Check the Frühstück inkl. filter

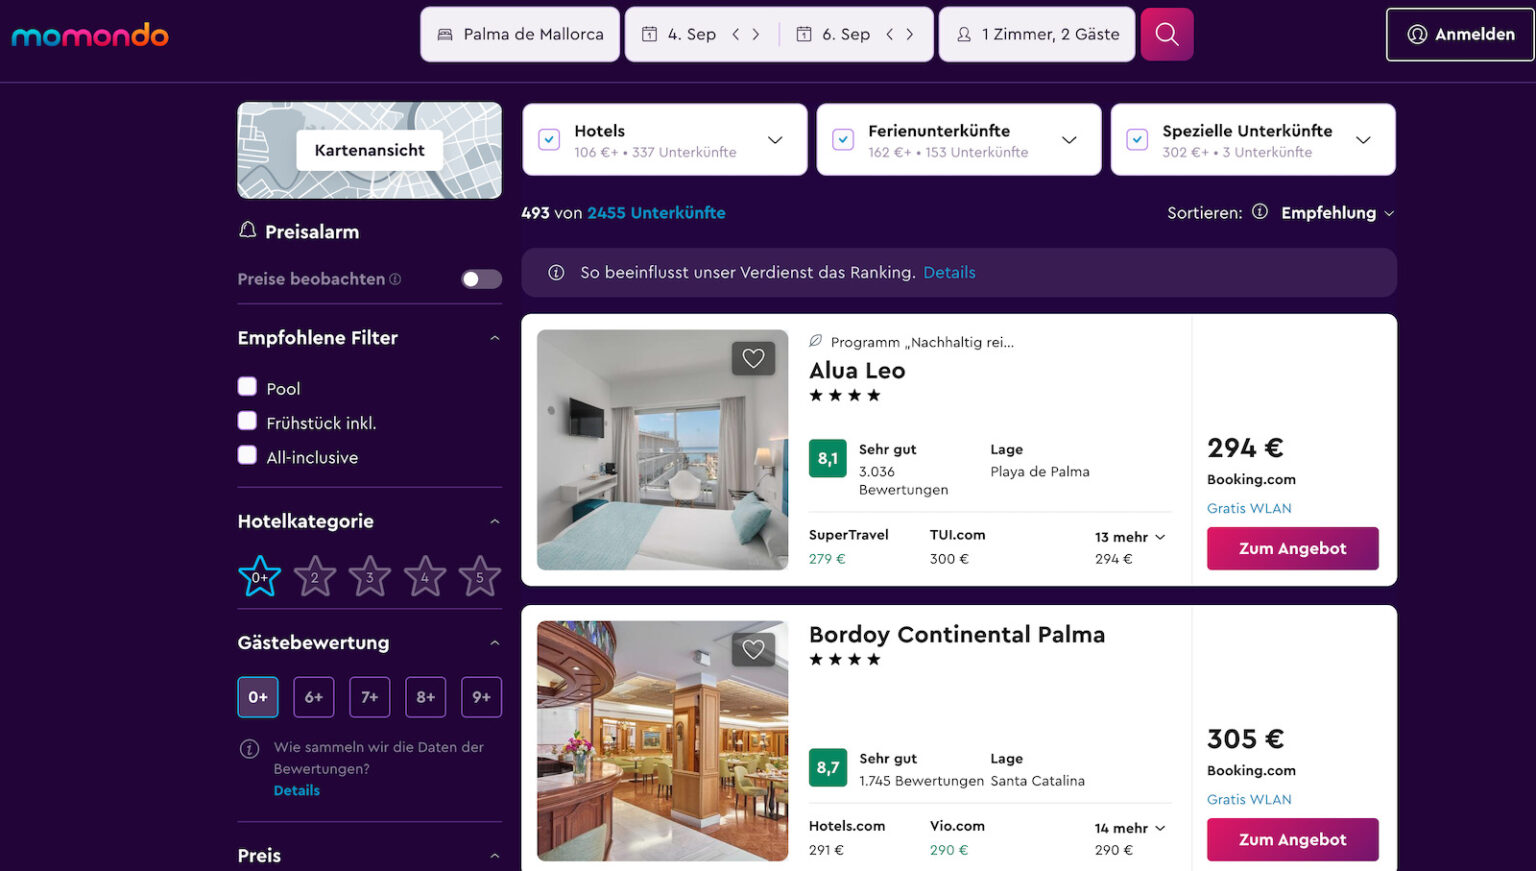tap(247, 421)
